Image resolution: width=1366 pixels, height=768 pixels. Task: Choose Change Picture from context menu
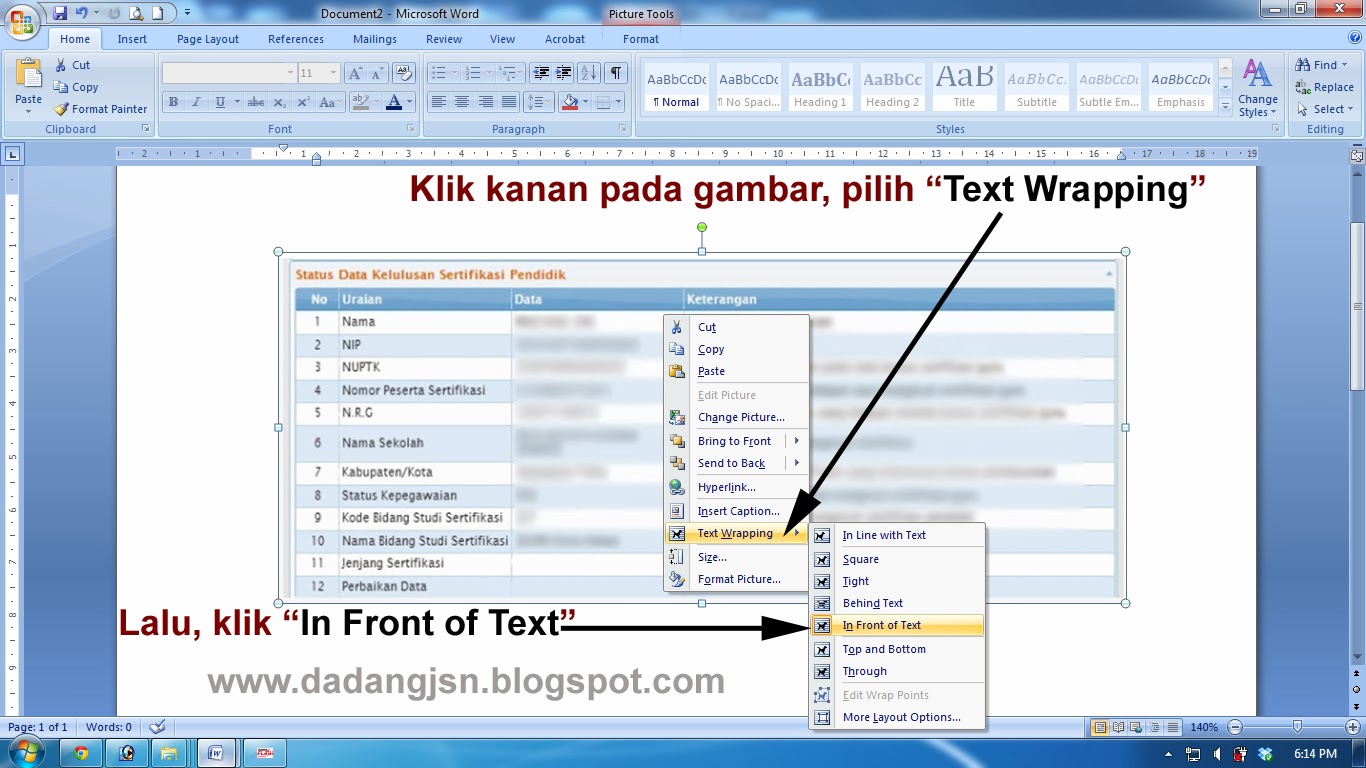click(737, 417)
